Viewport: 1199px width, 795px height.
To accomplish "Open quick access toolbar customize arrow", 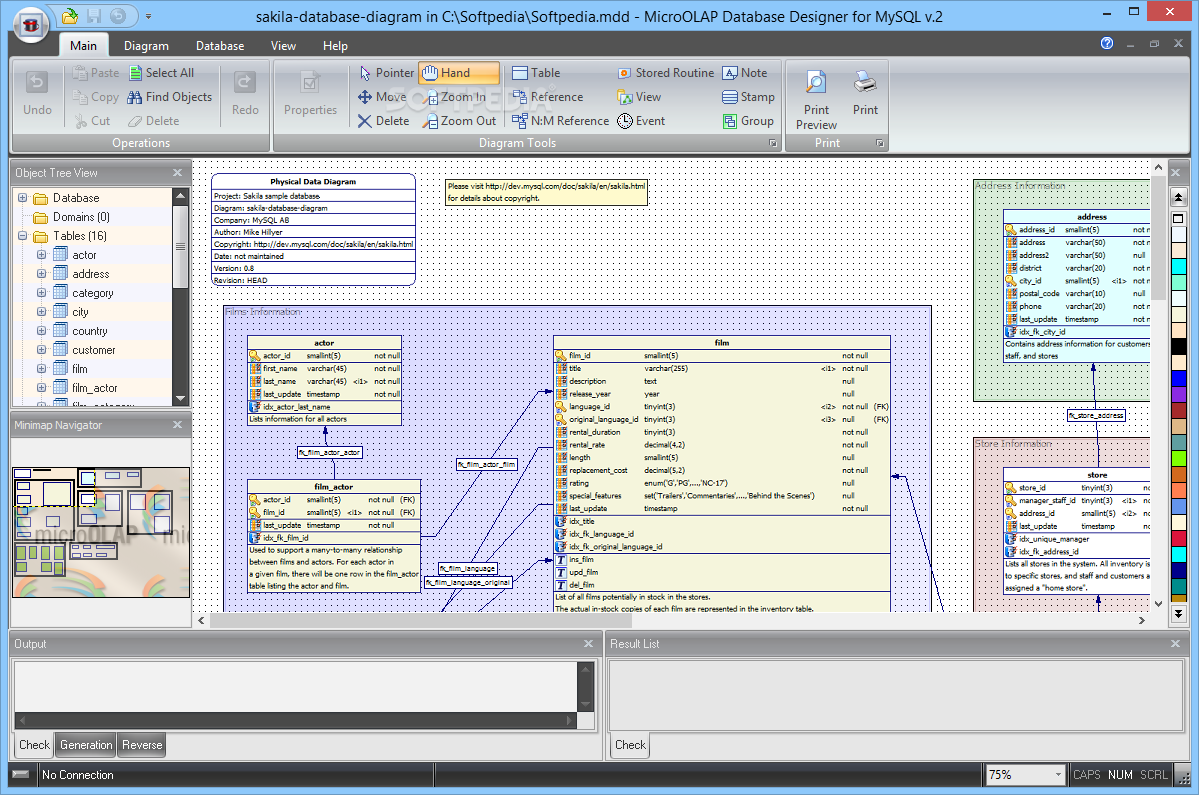I will 148,16.
